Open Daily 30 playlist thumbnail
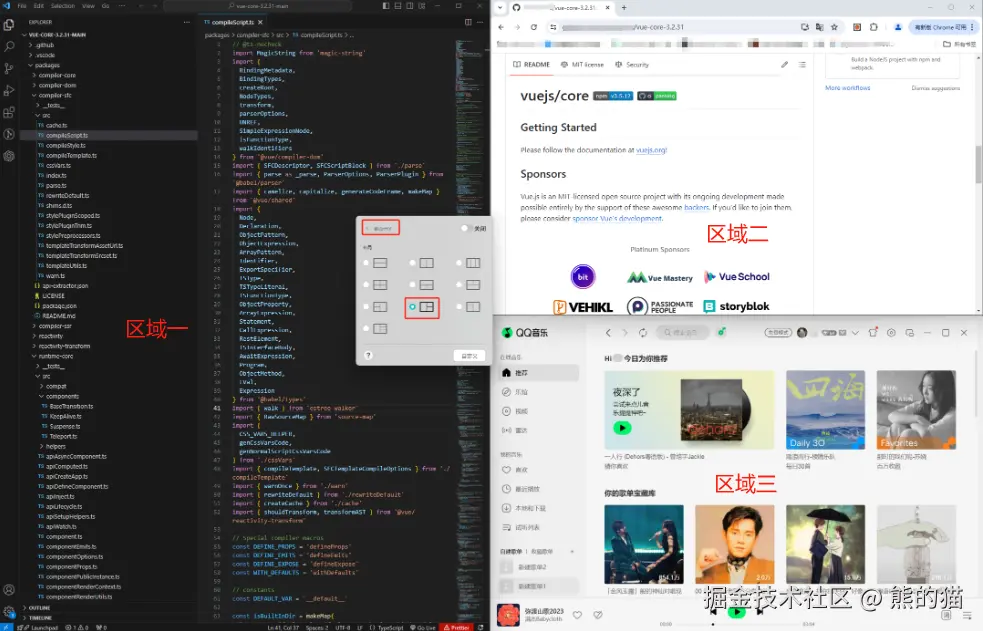The height and width of the screenshot is (631, 983). tap(825, 410)
